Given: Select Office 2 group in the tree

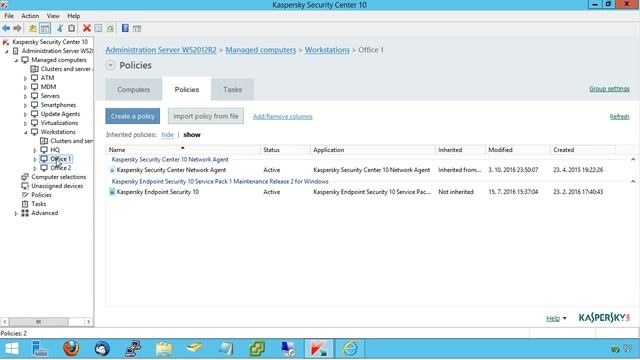Looking at the screenshot, I should coord(61,168).
